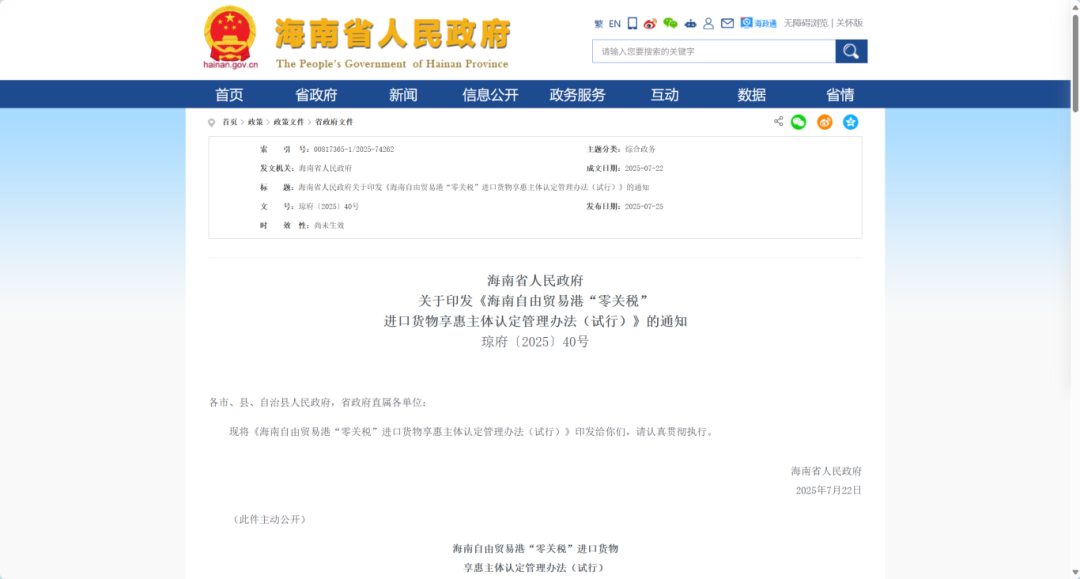
Task: Open the 信息公开 navigation menu item
Action: [x=490, y=94]
